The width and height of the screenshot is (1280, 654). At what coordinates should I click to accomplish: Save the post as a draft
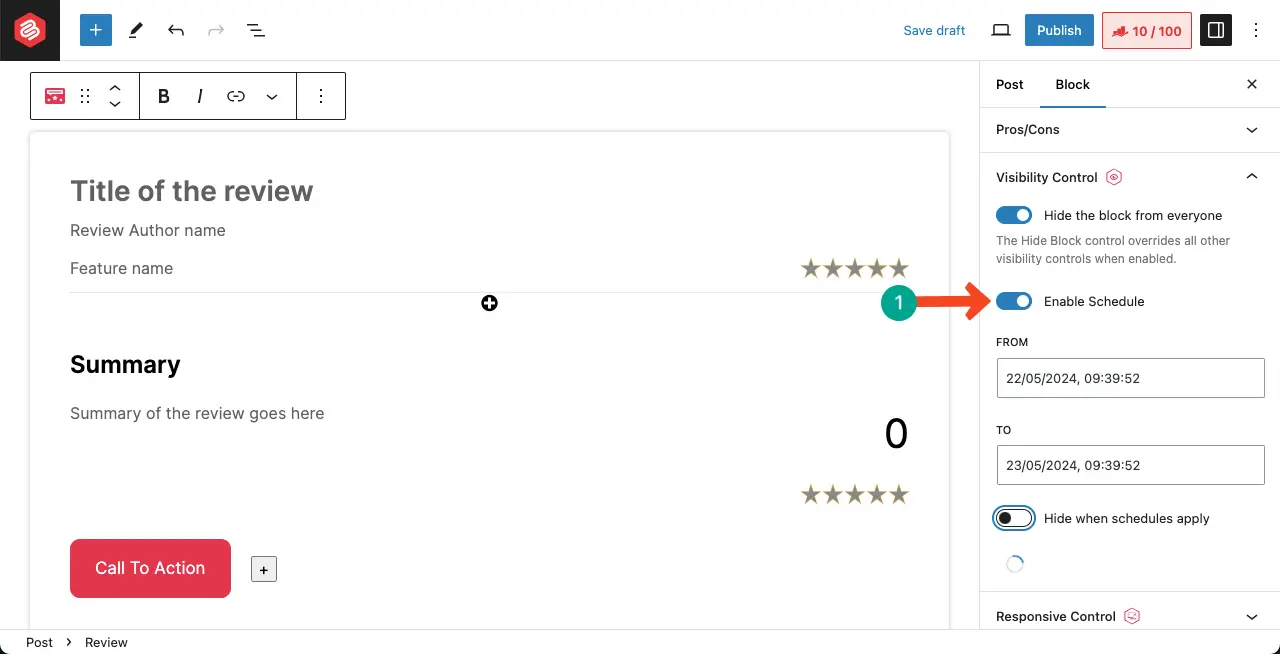click(x=933, y=30)
